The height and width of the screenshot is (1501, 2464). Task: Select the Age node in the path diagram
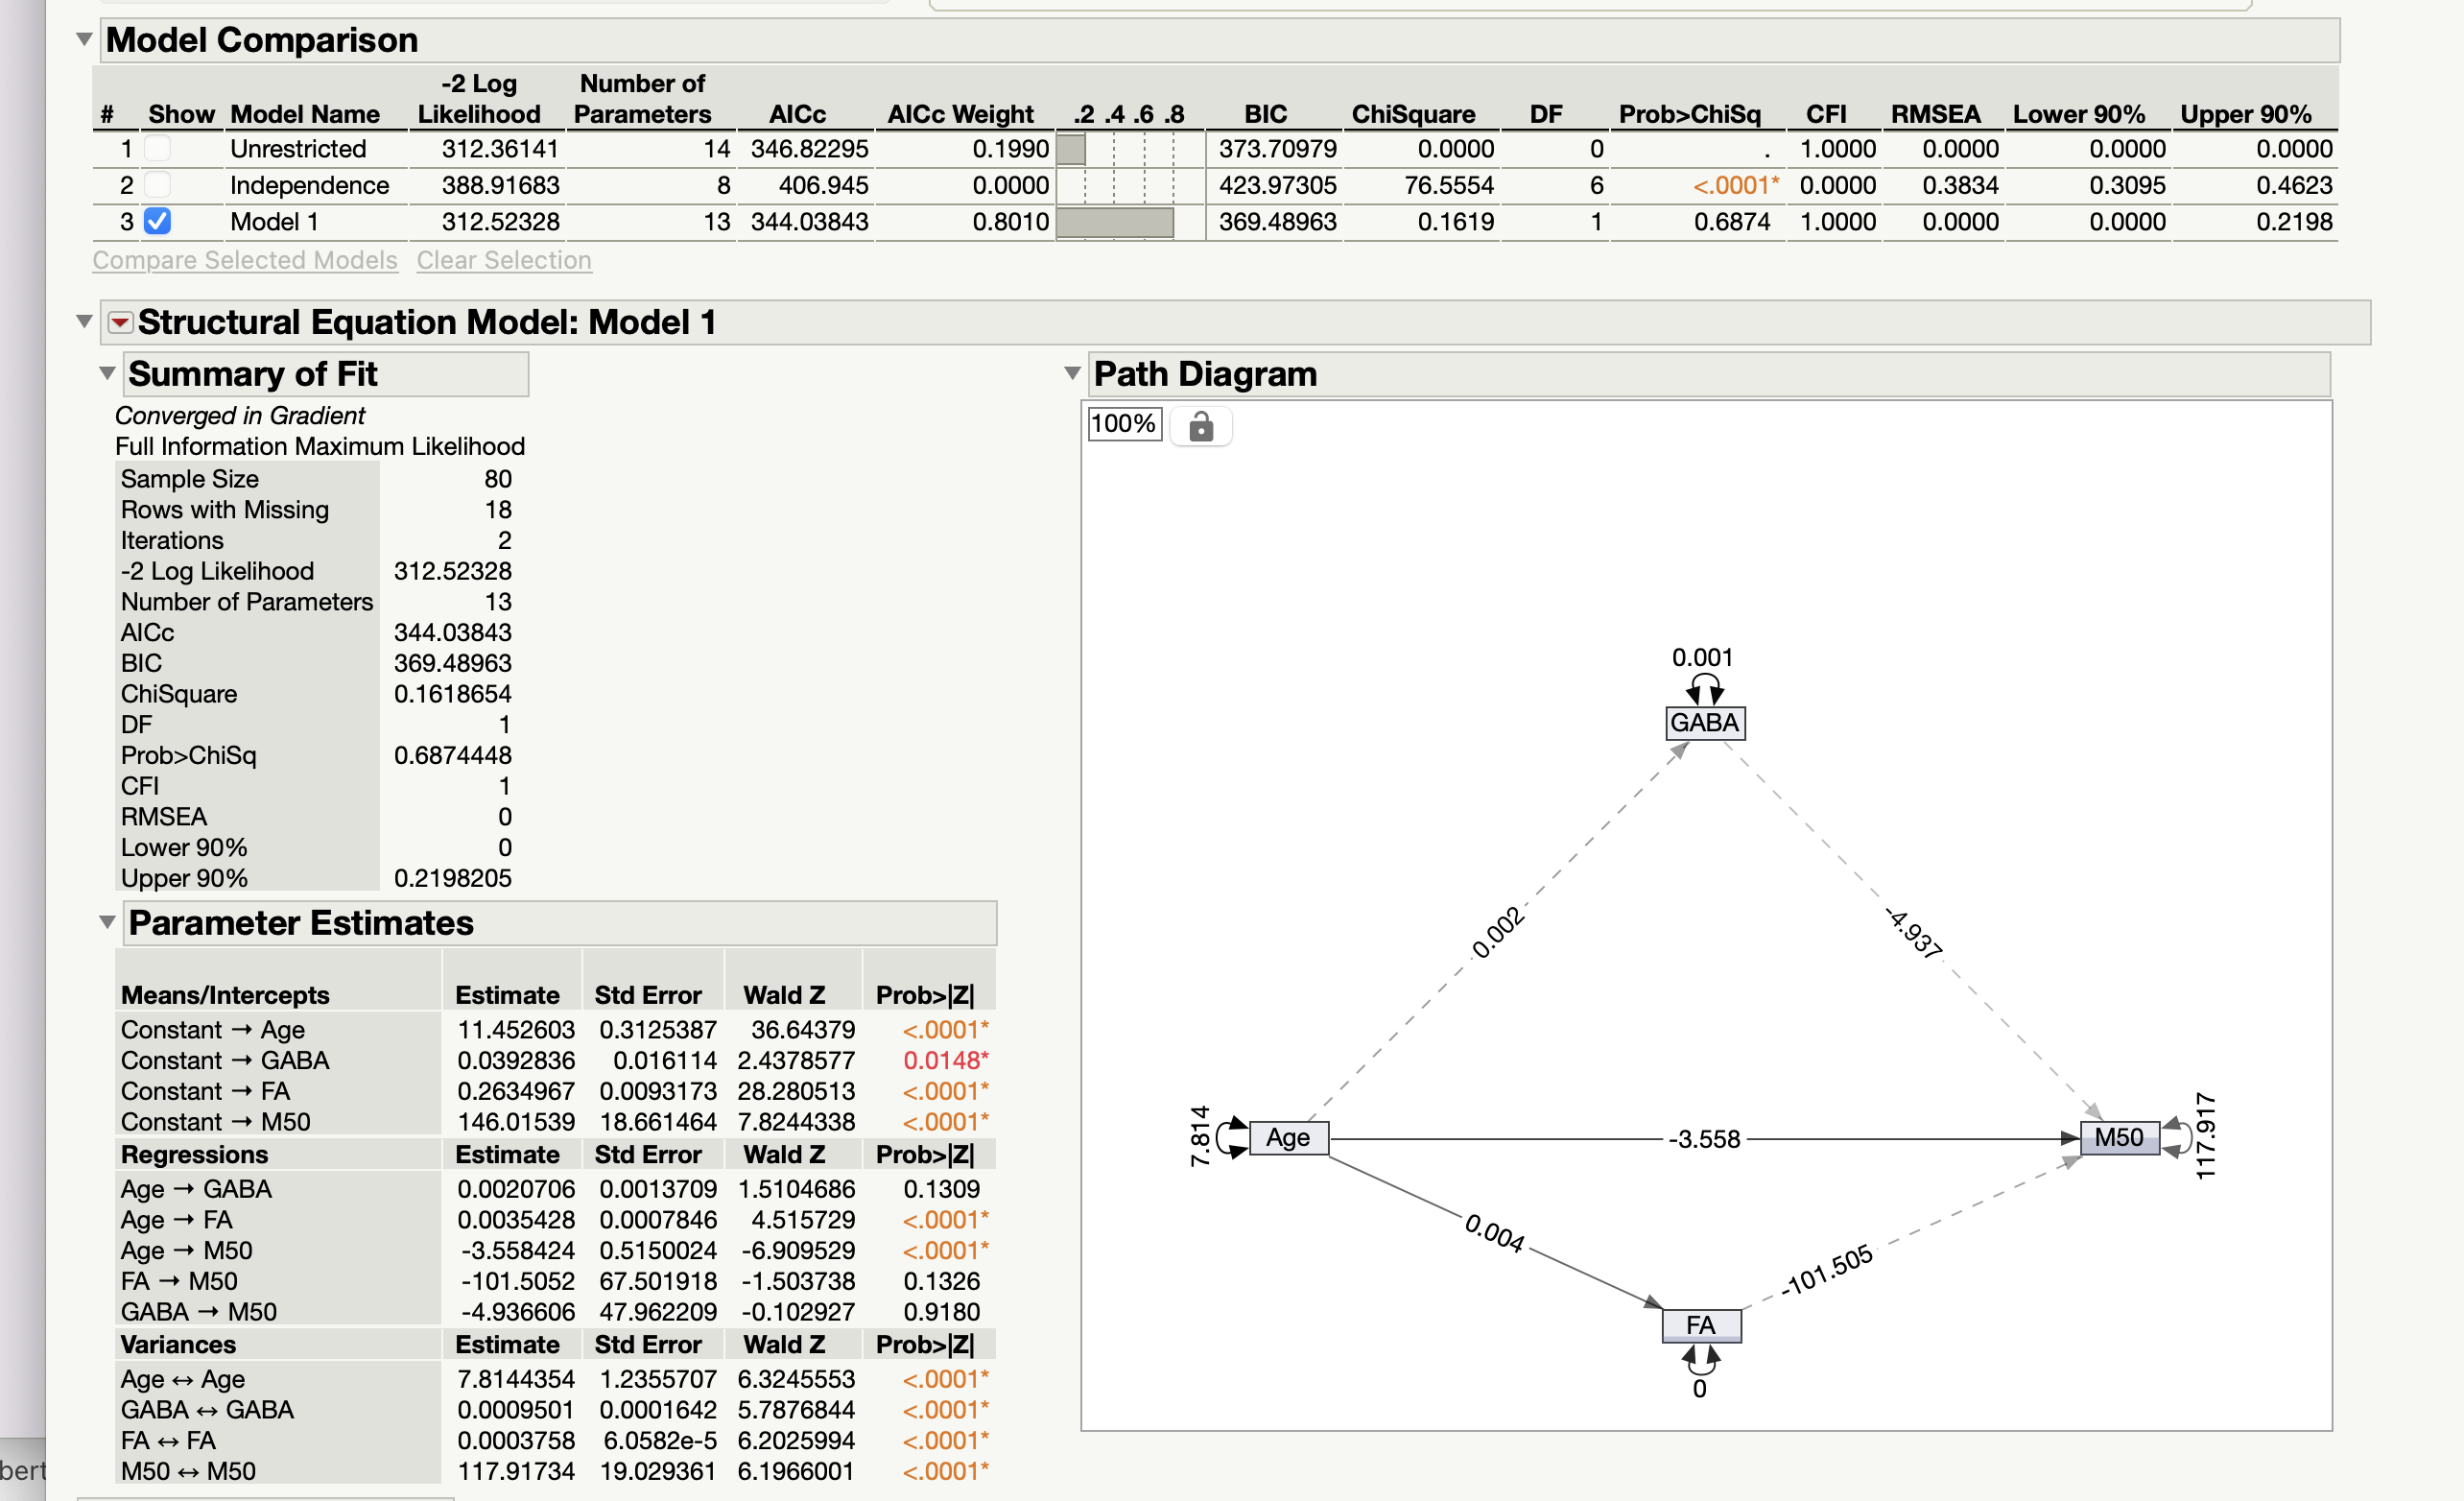click(x=1288, y=1138)
